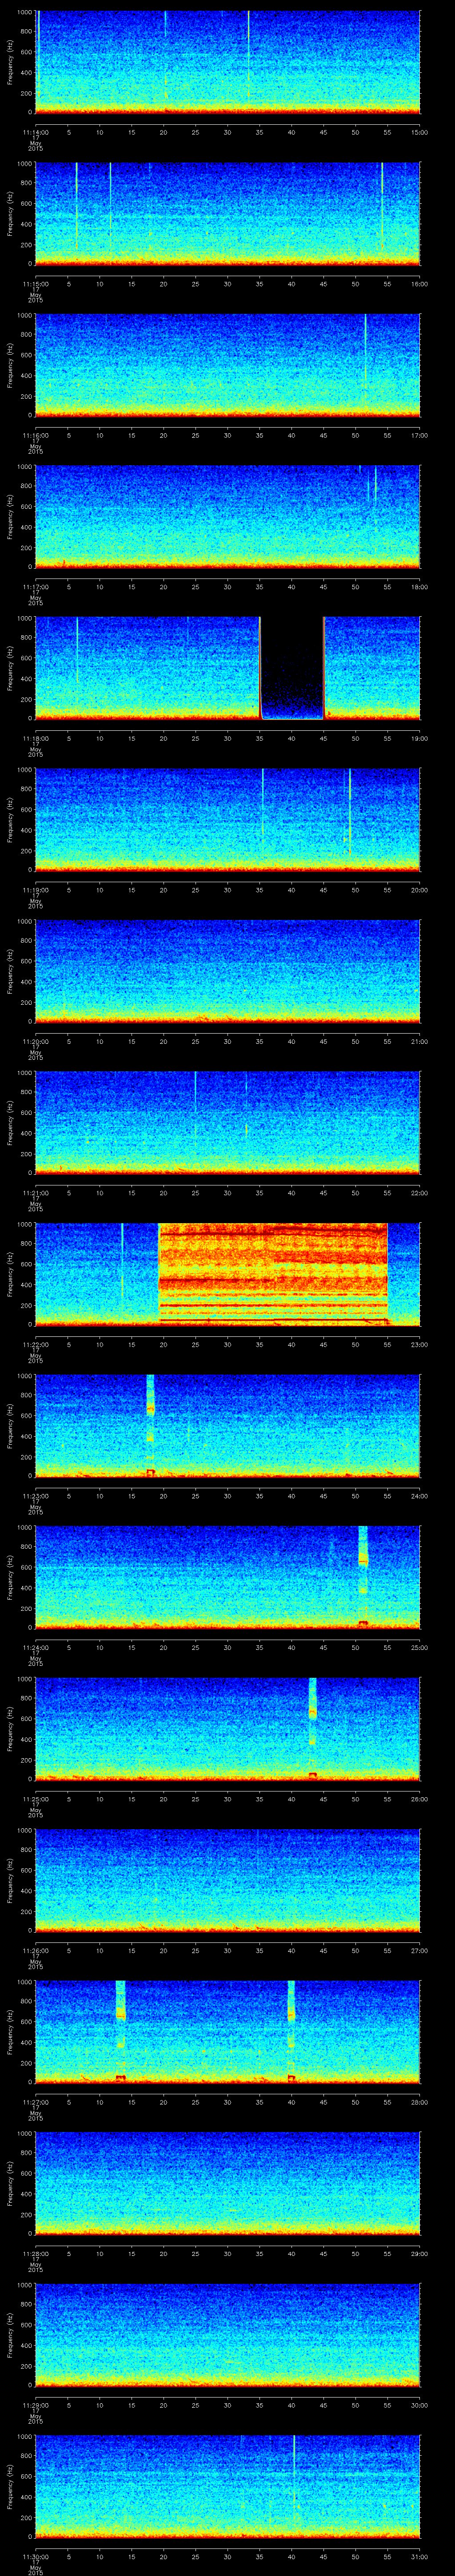The image size is (455, 2576).
Task: Click the vertical line near 33 s at 11:14
Action: click(x=248, y=60)
